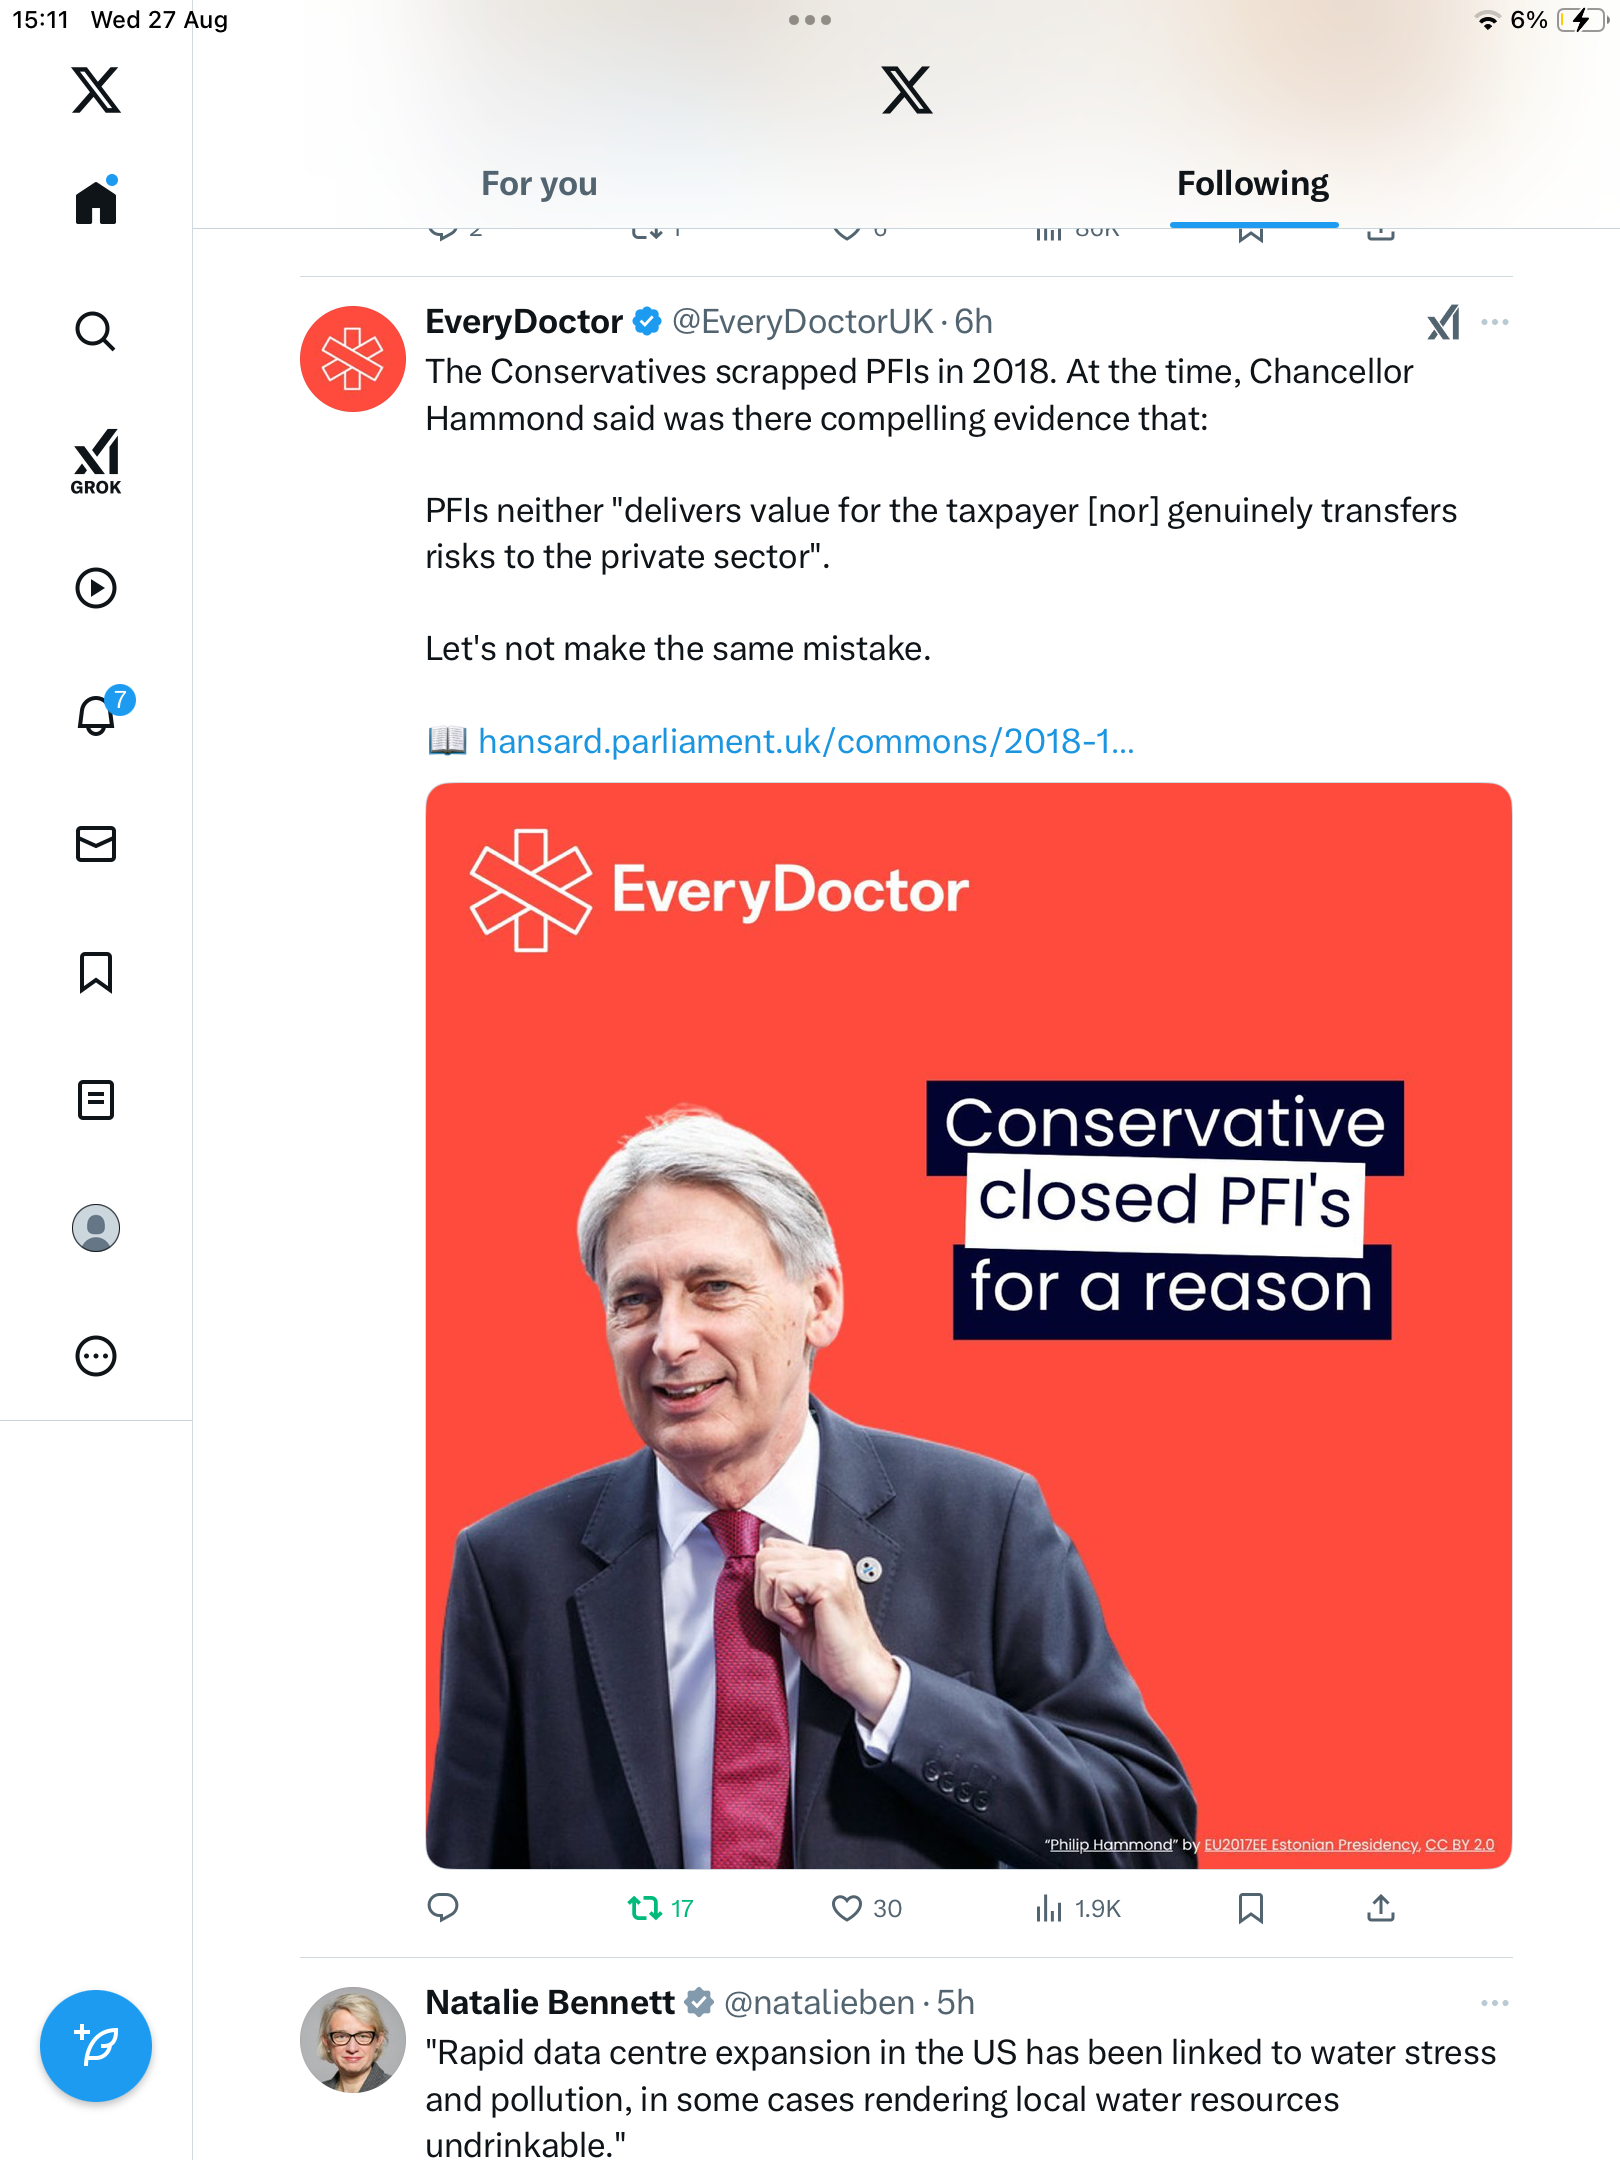The image size is (1620, 2160).
Task: Open Messages envelope in sidebar
Action: 96,844
